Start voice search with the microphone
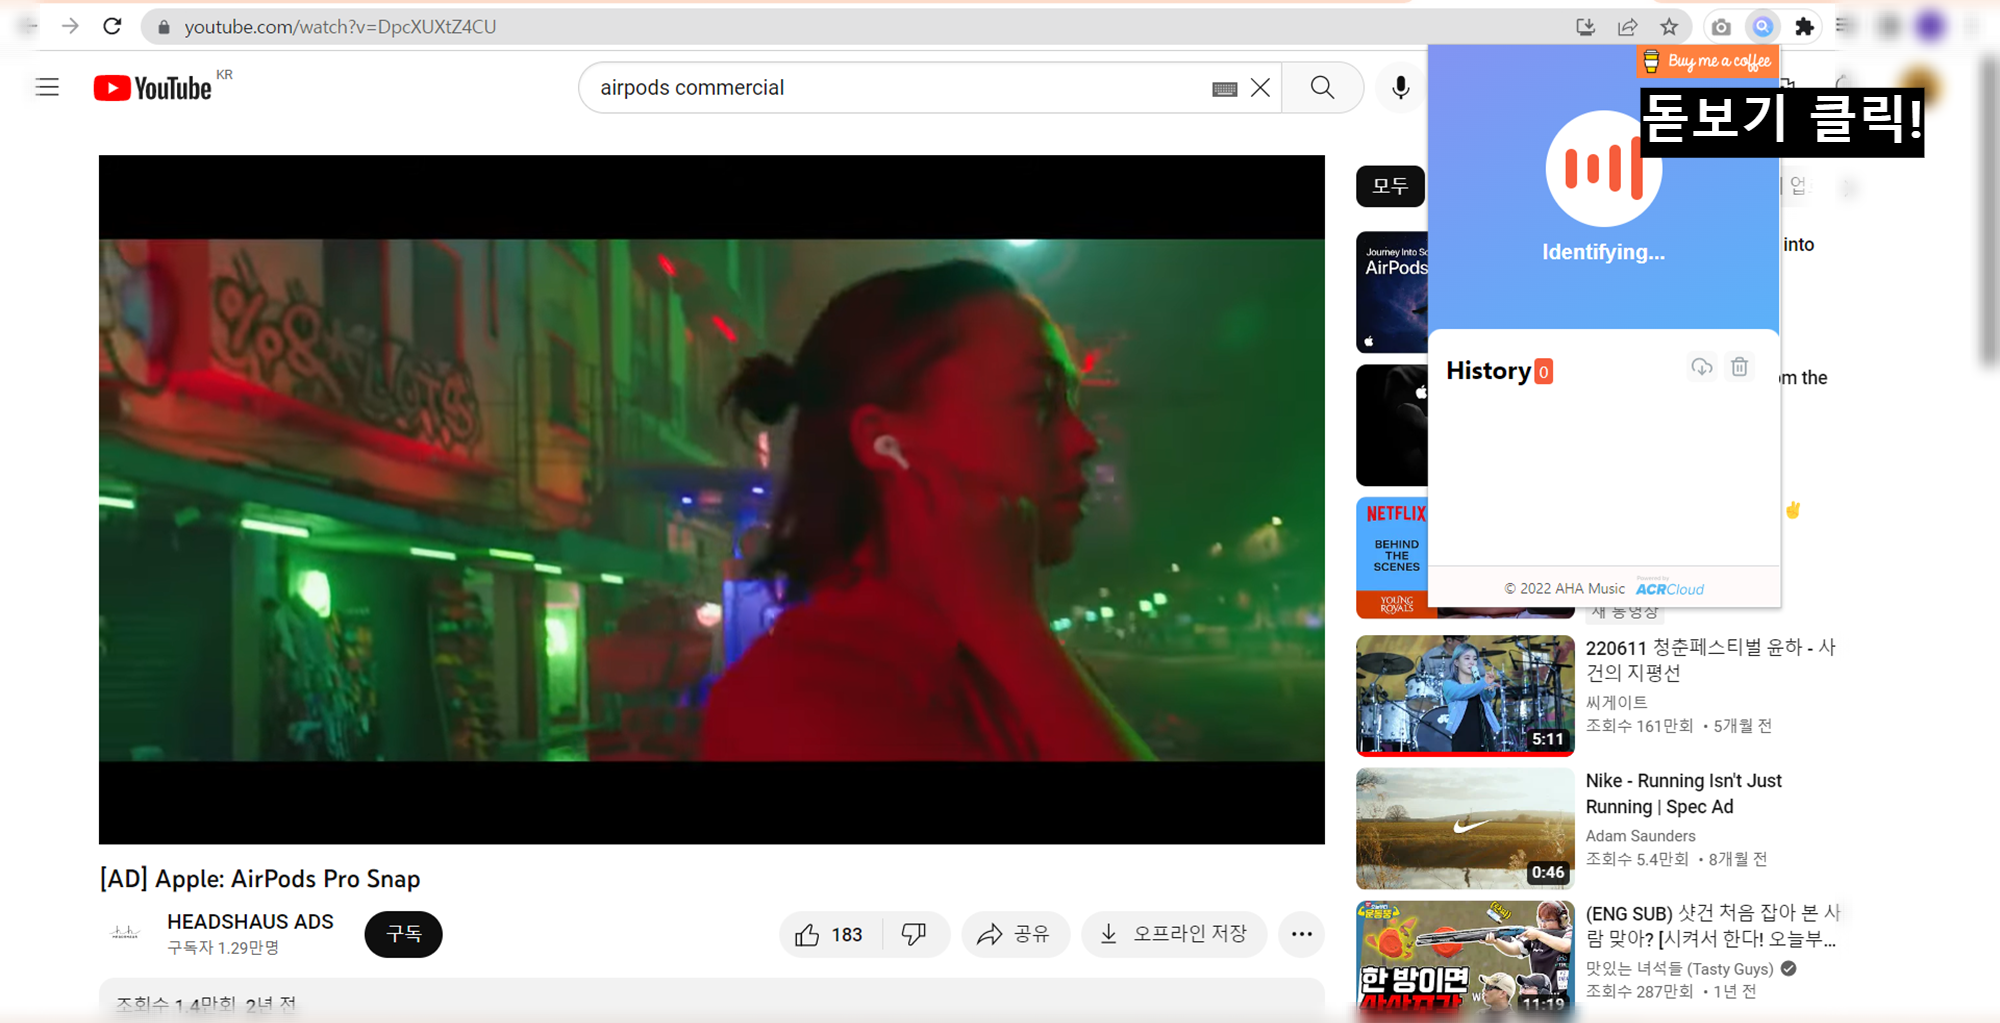This screenshot has width=2000, height=1023. click(x=1401, y=88)
